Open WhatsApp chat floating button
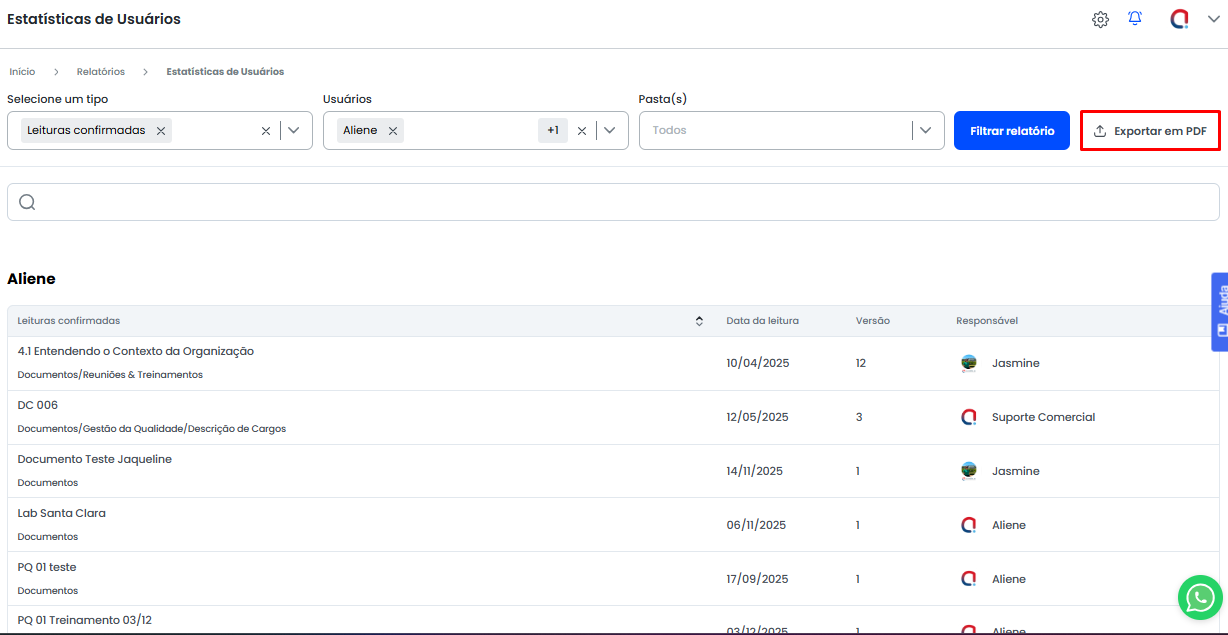This screenshot has width=1228, height=635. pyautogui.click(x=1199, y=598)
